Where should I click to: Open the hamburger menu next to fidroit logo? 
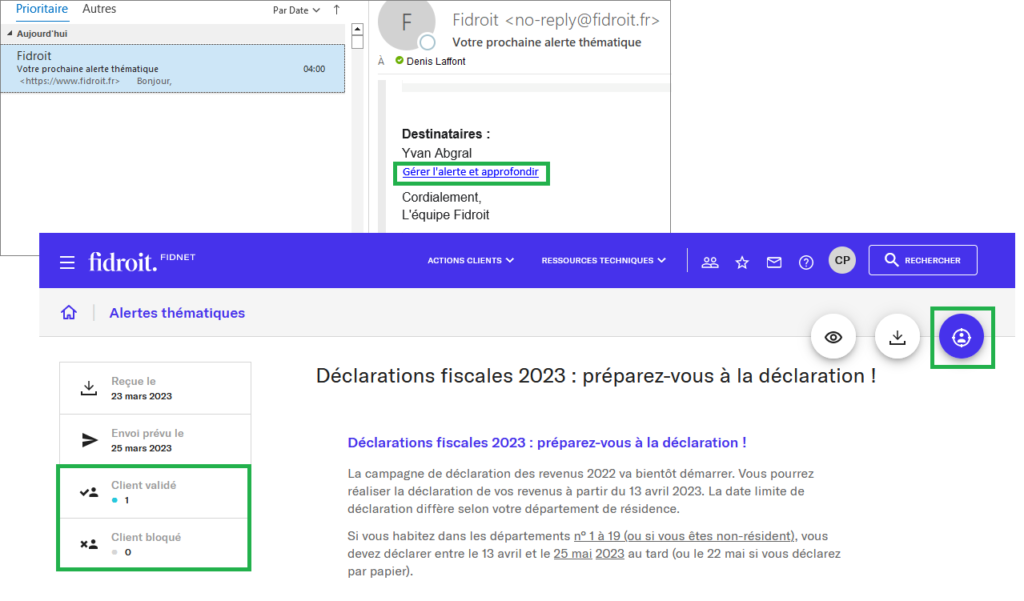pyautogui.click(x=67, y=262)
